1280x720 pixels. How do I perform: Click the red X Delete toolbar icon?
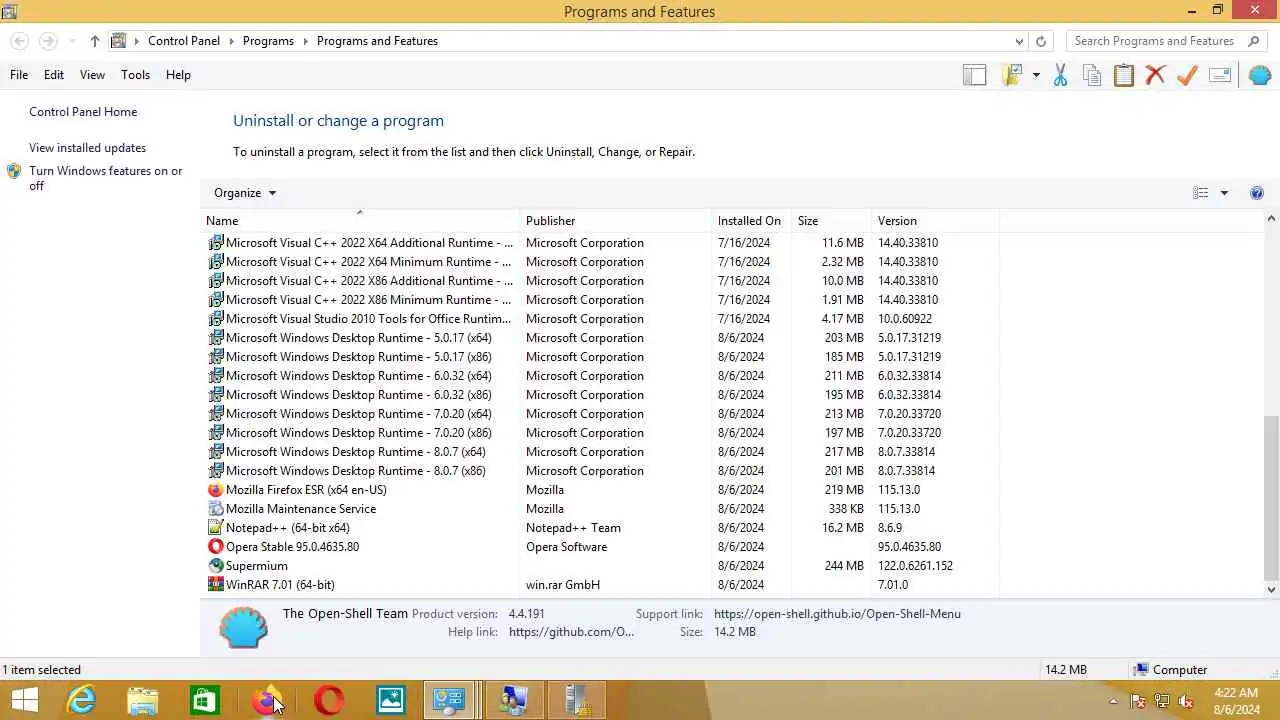click(1155, 75)
